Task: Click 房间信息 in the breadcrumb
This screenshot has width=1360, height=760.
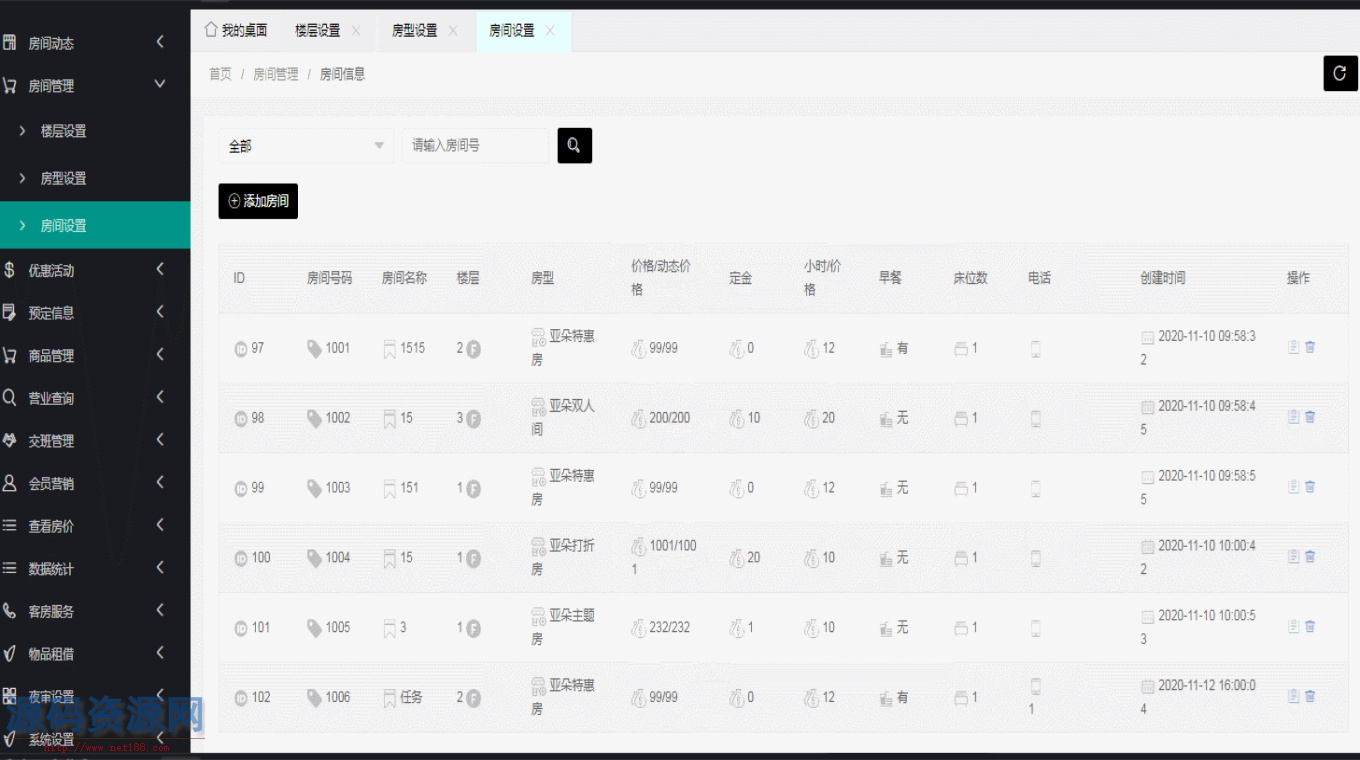Action: click(x=342, y=74)
